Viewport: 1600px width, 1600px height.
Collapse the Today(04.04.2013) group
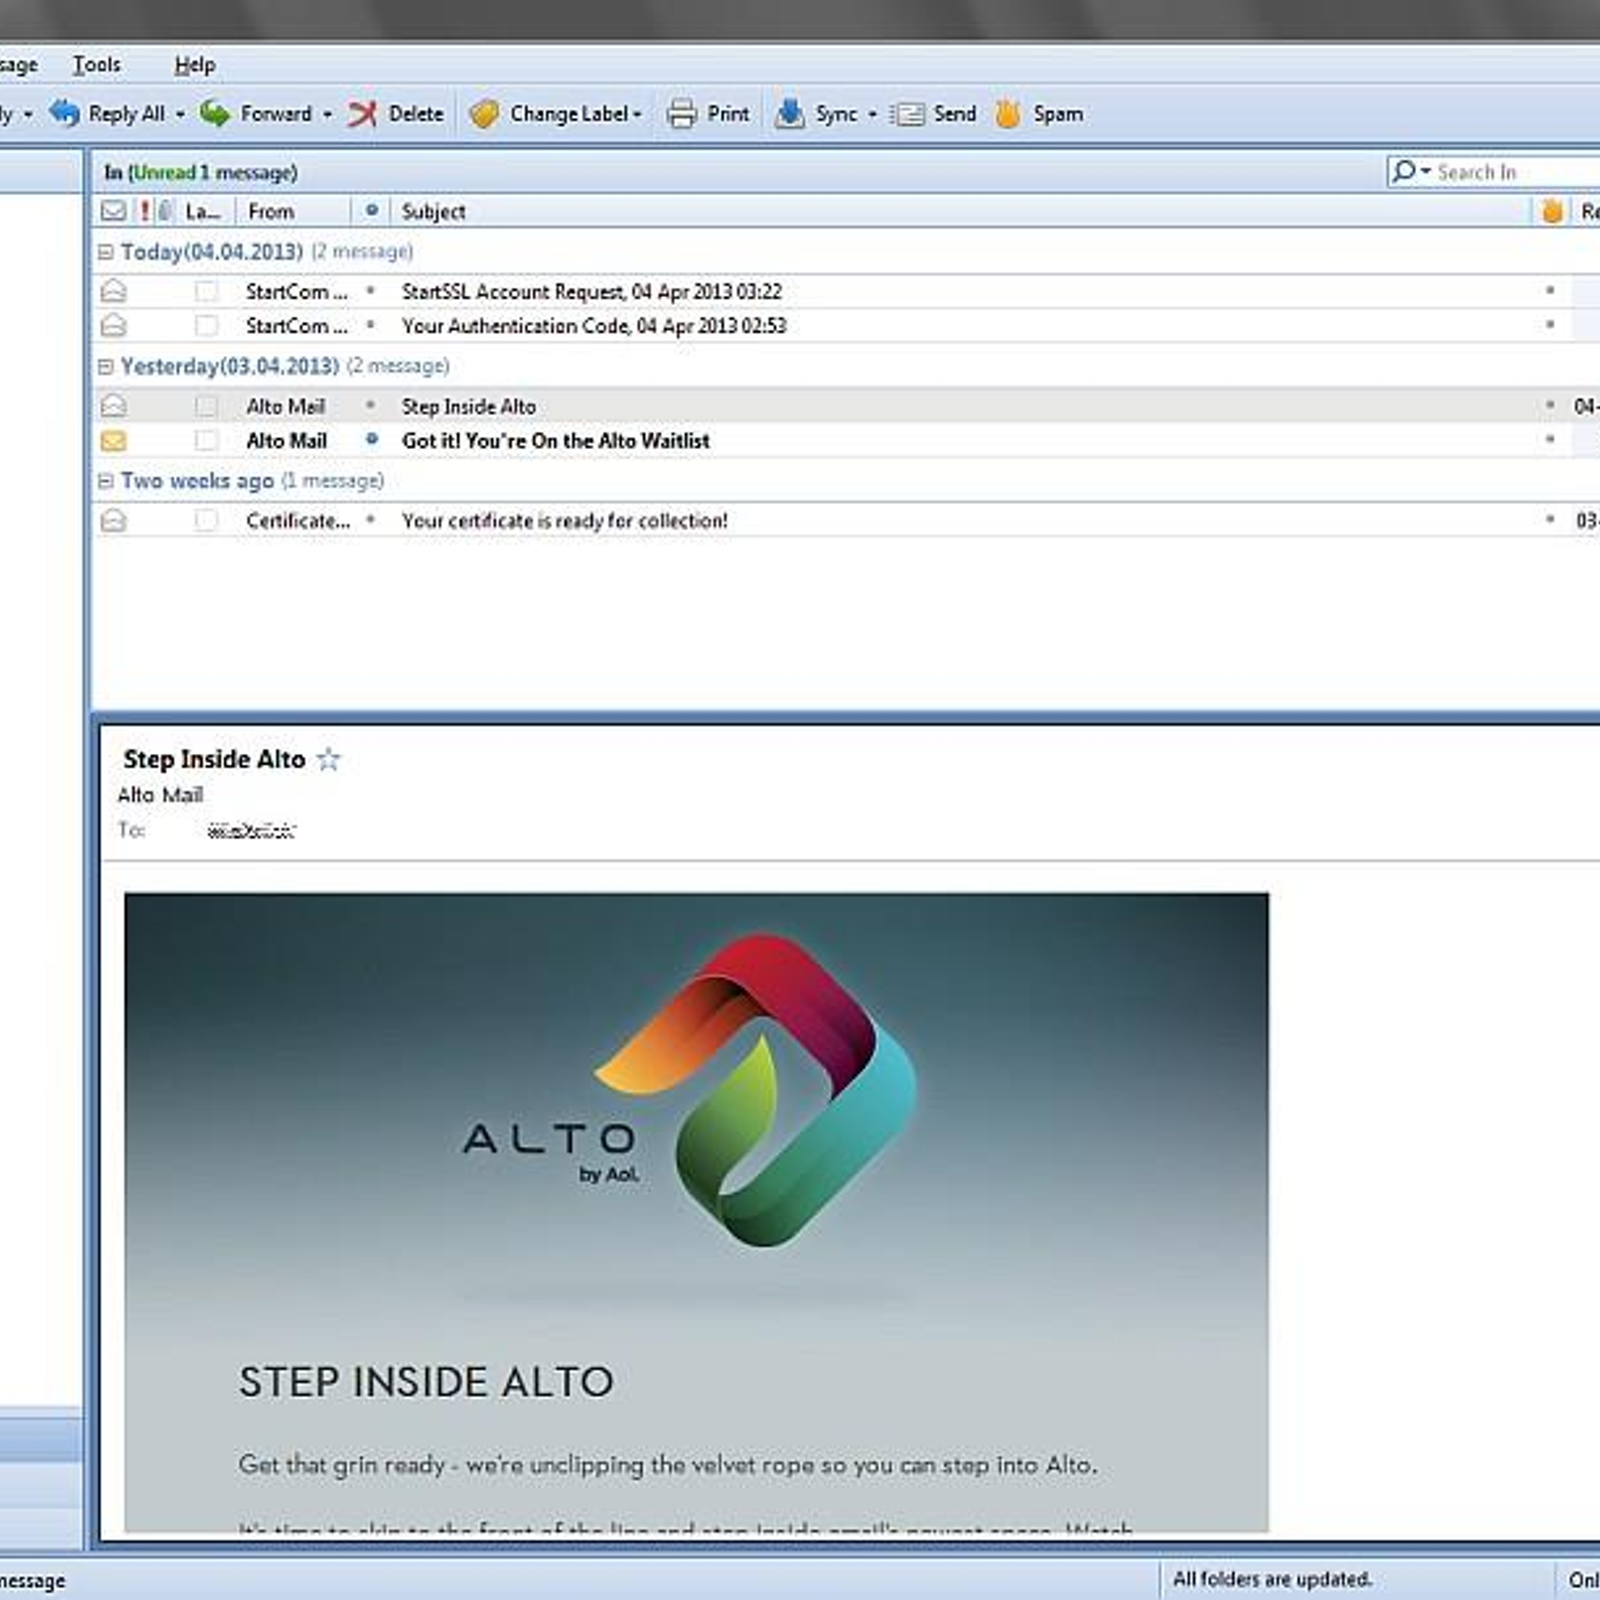point(105,252)
